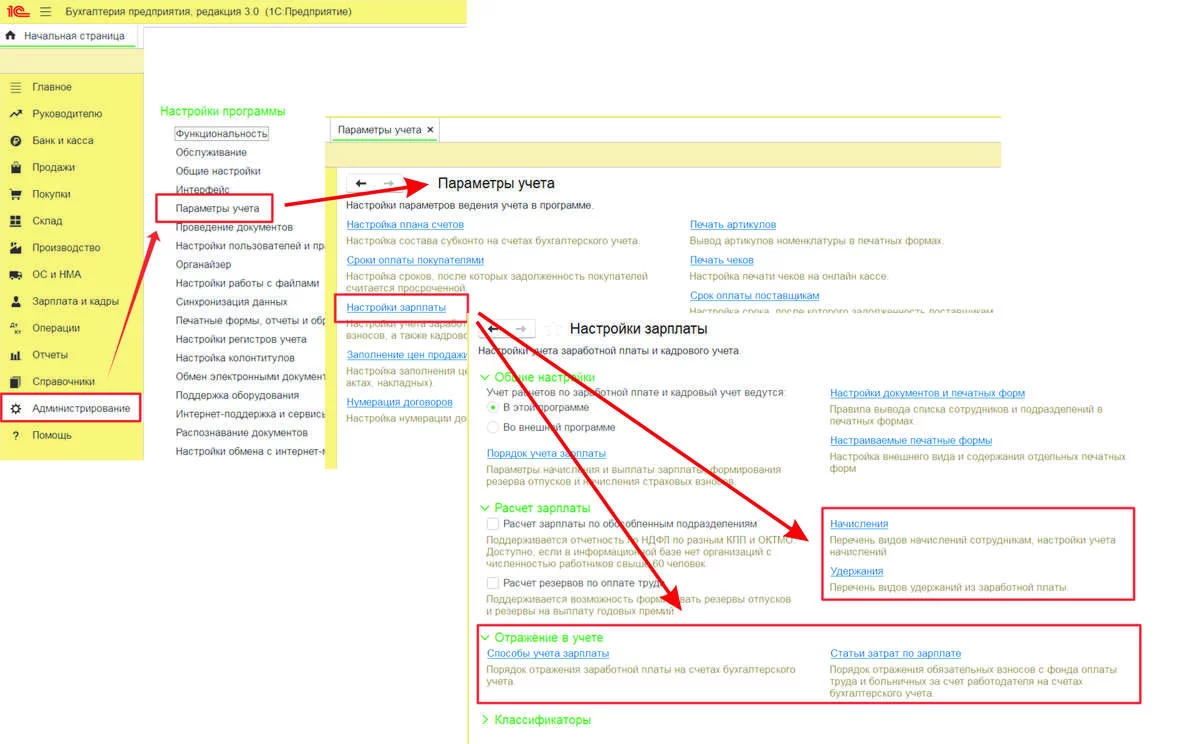Open the Сроки оплаты покупателями link
Screen dimensions: 1200x744
coord(415,260)
